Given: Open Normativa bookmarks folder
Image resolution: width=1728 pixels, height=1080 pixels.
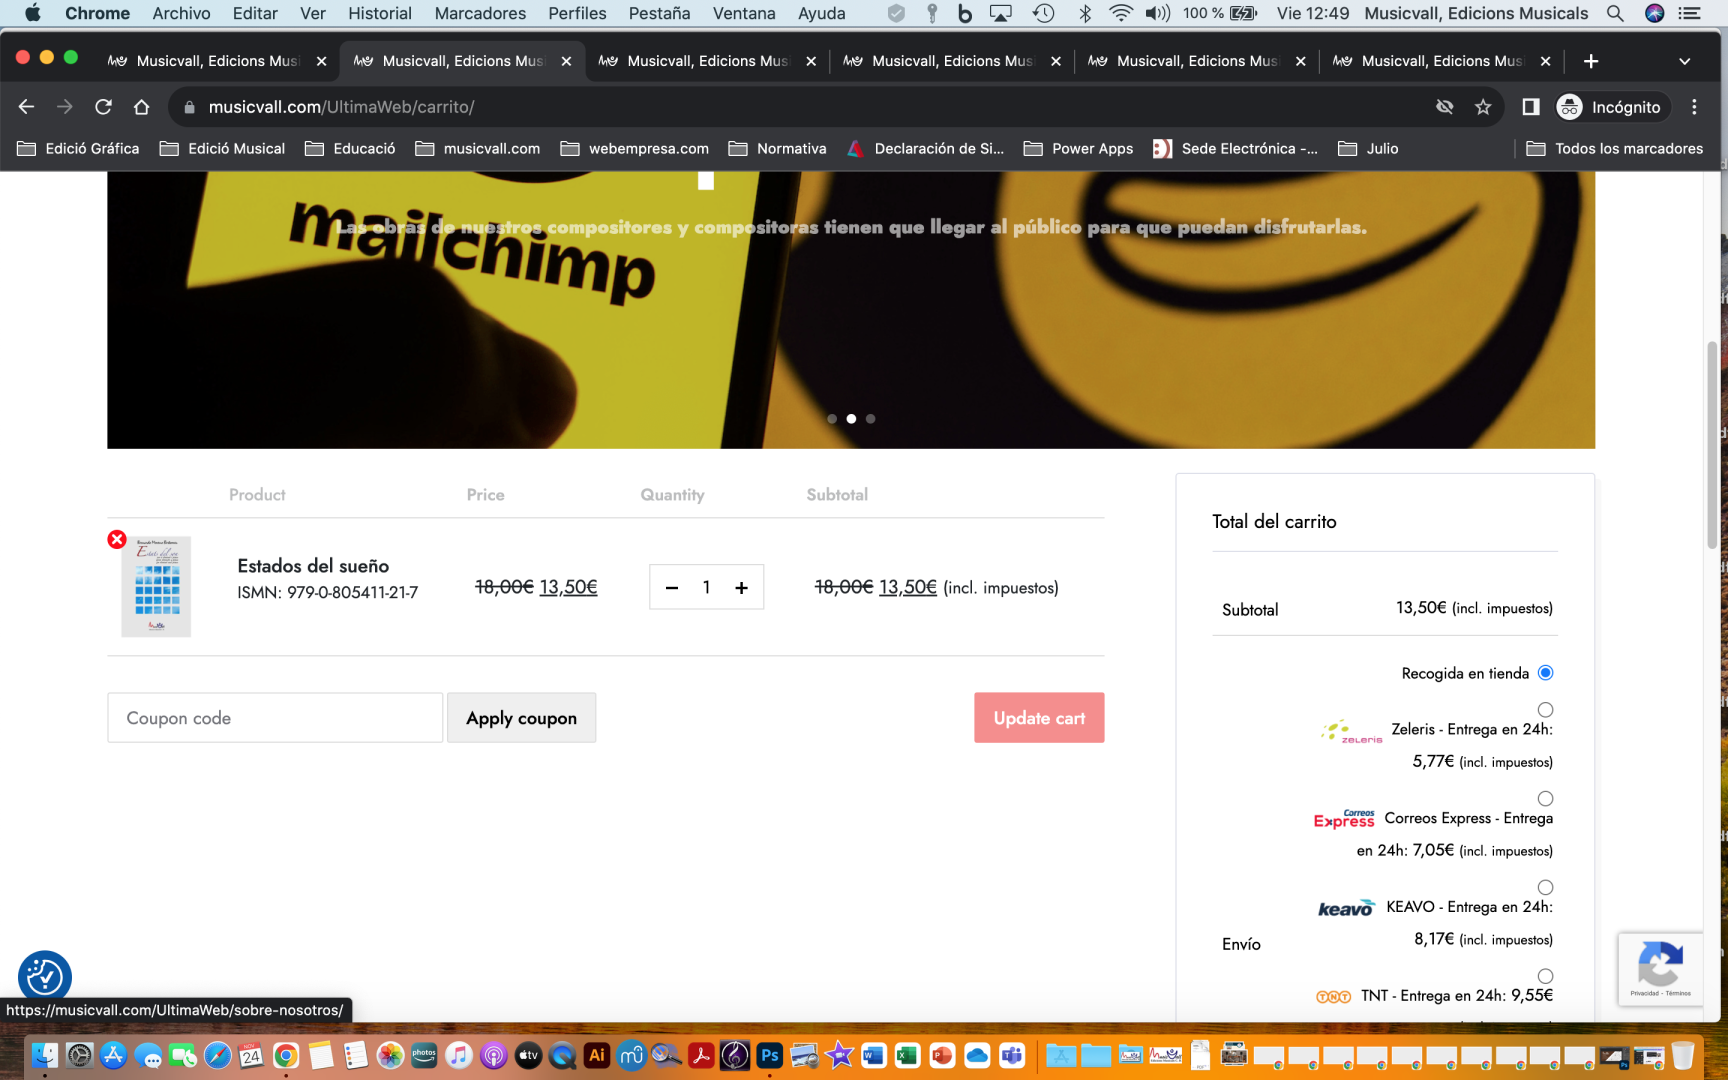Looking at the screenshot, I should [778, 148].
